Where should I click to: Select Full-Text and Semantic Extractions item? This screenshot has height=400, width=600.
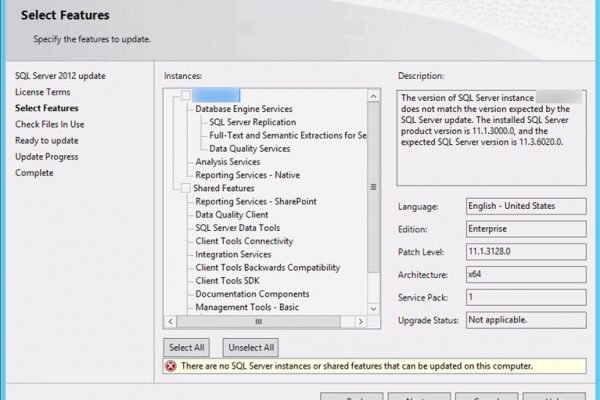point(287,135)
